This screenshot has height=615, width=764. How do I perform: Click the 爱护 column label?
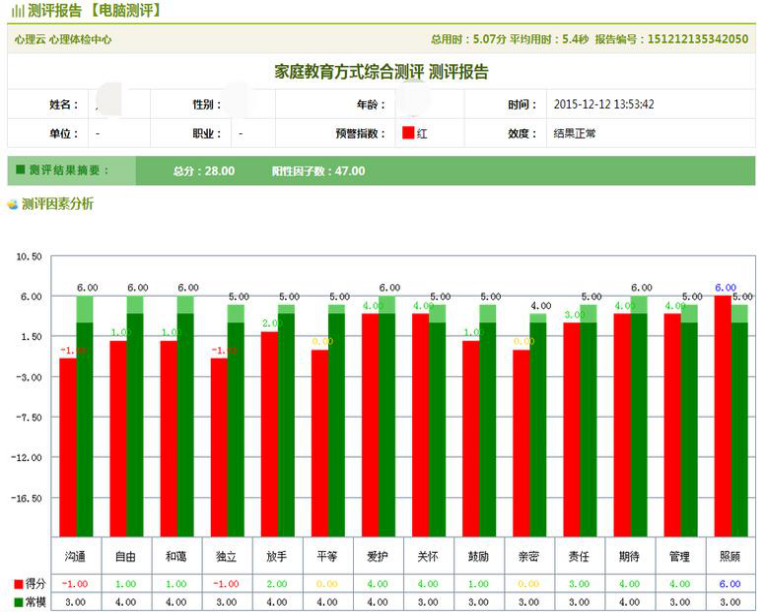pyautogui.click(x=377, y=556)
